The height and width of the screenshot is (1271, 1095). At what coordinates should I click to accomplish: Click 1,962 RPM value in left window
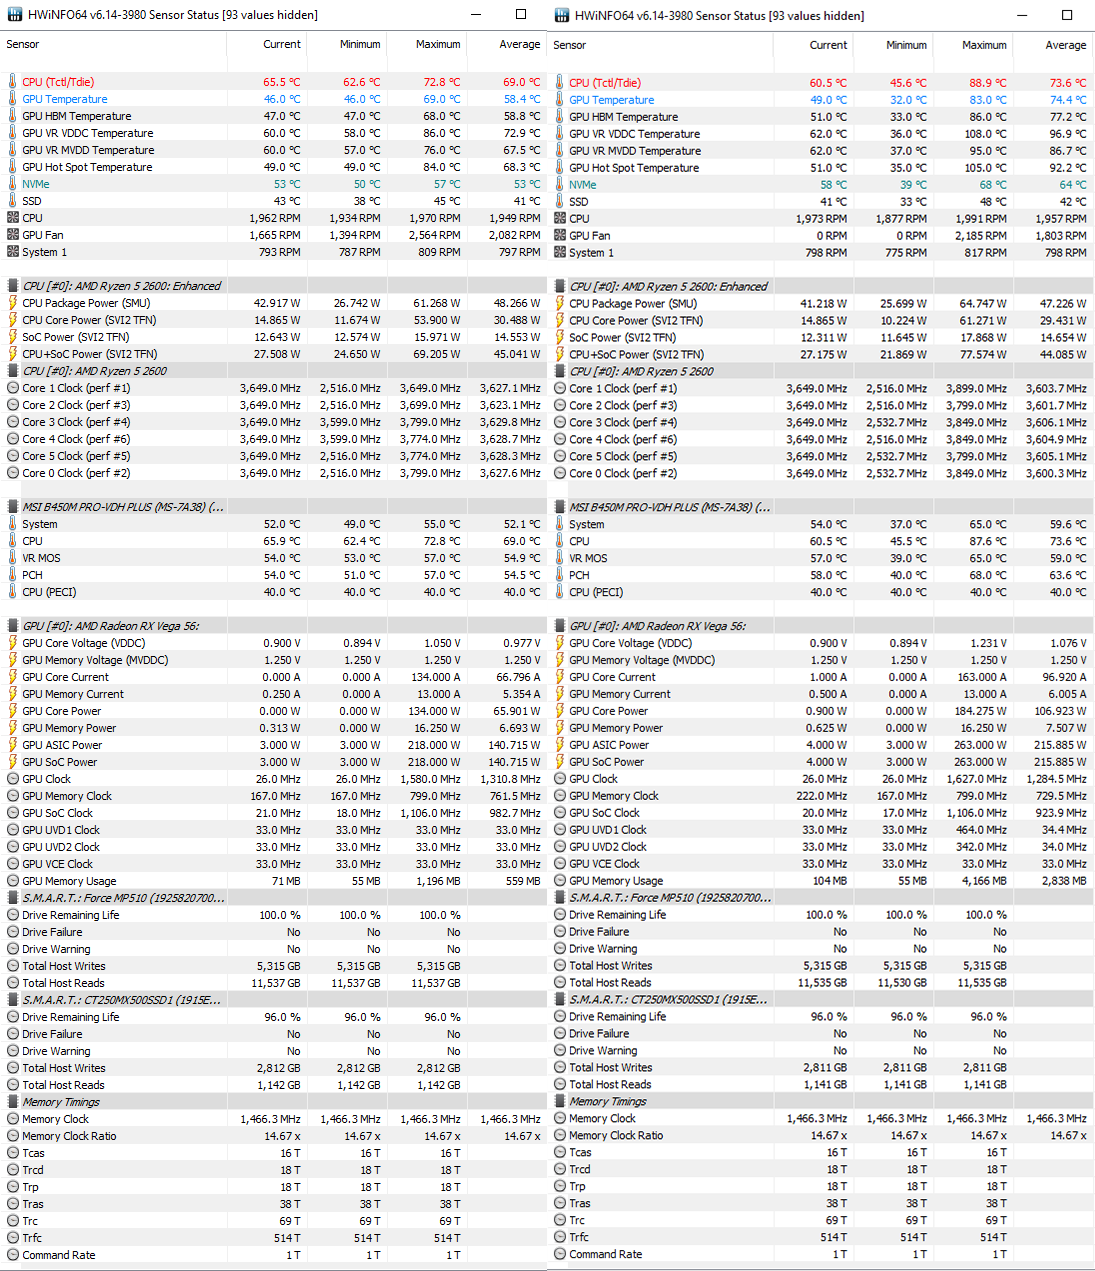275,218
